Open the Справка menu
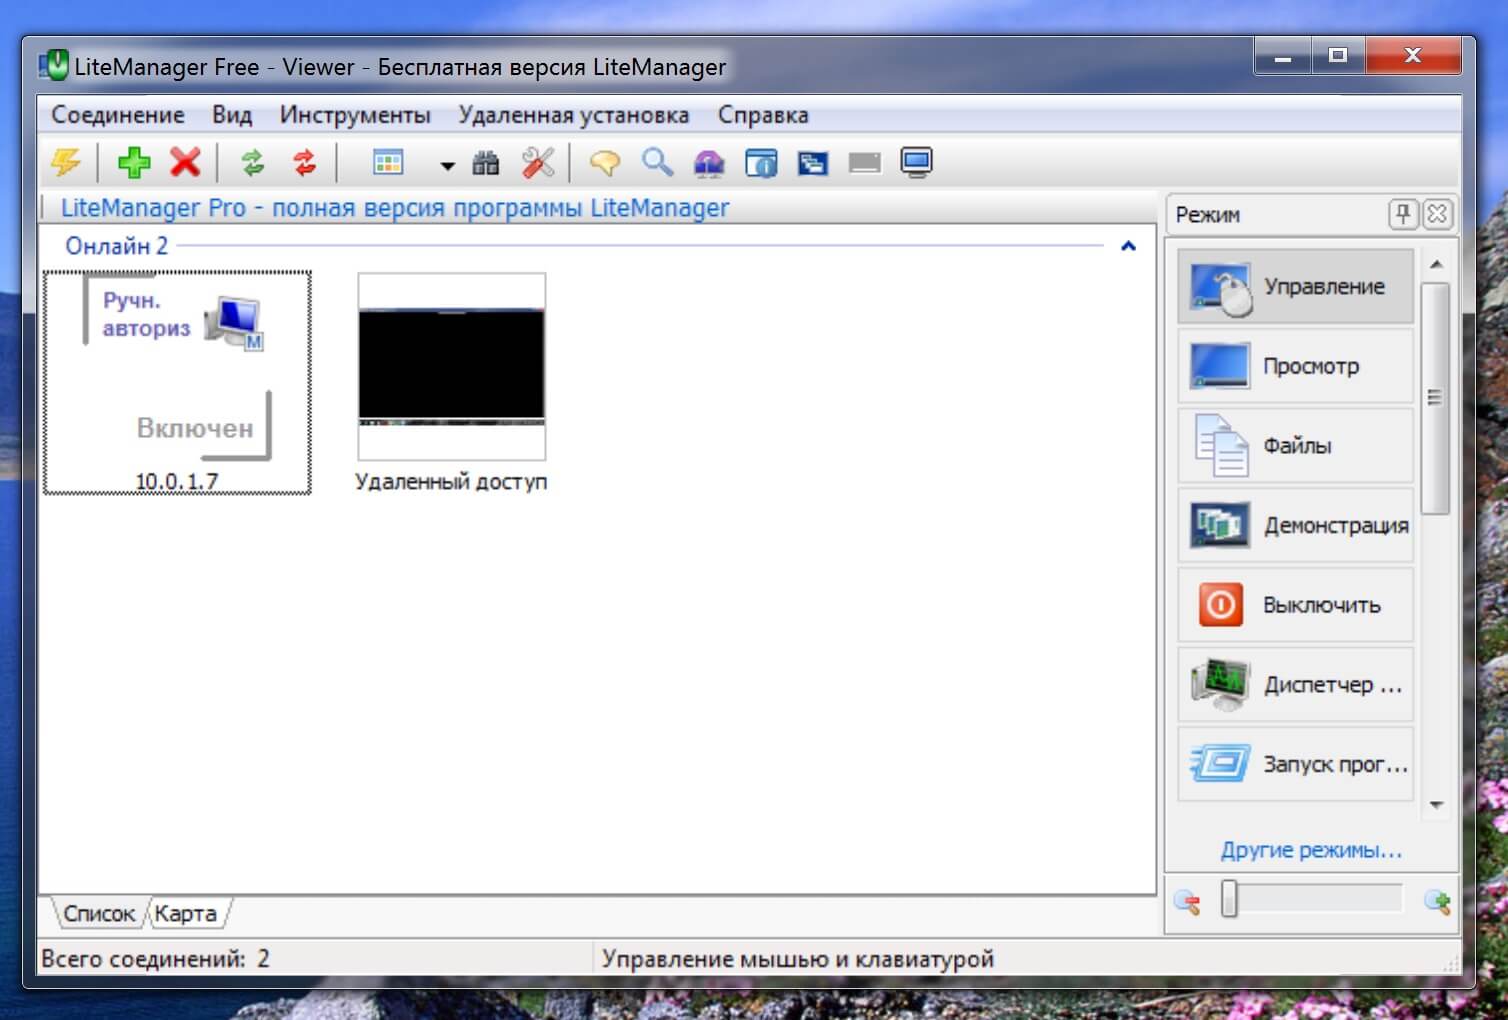The height and width of the screenshot is (1020, 1508). pyautogui.click(x=763, y=115)
